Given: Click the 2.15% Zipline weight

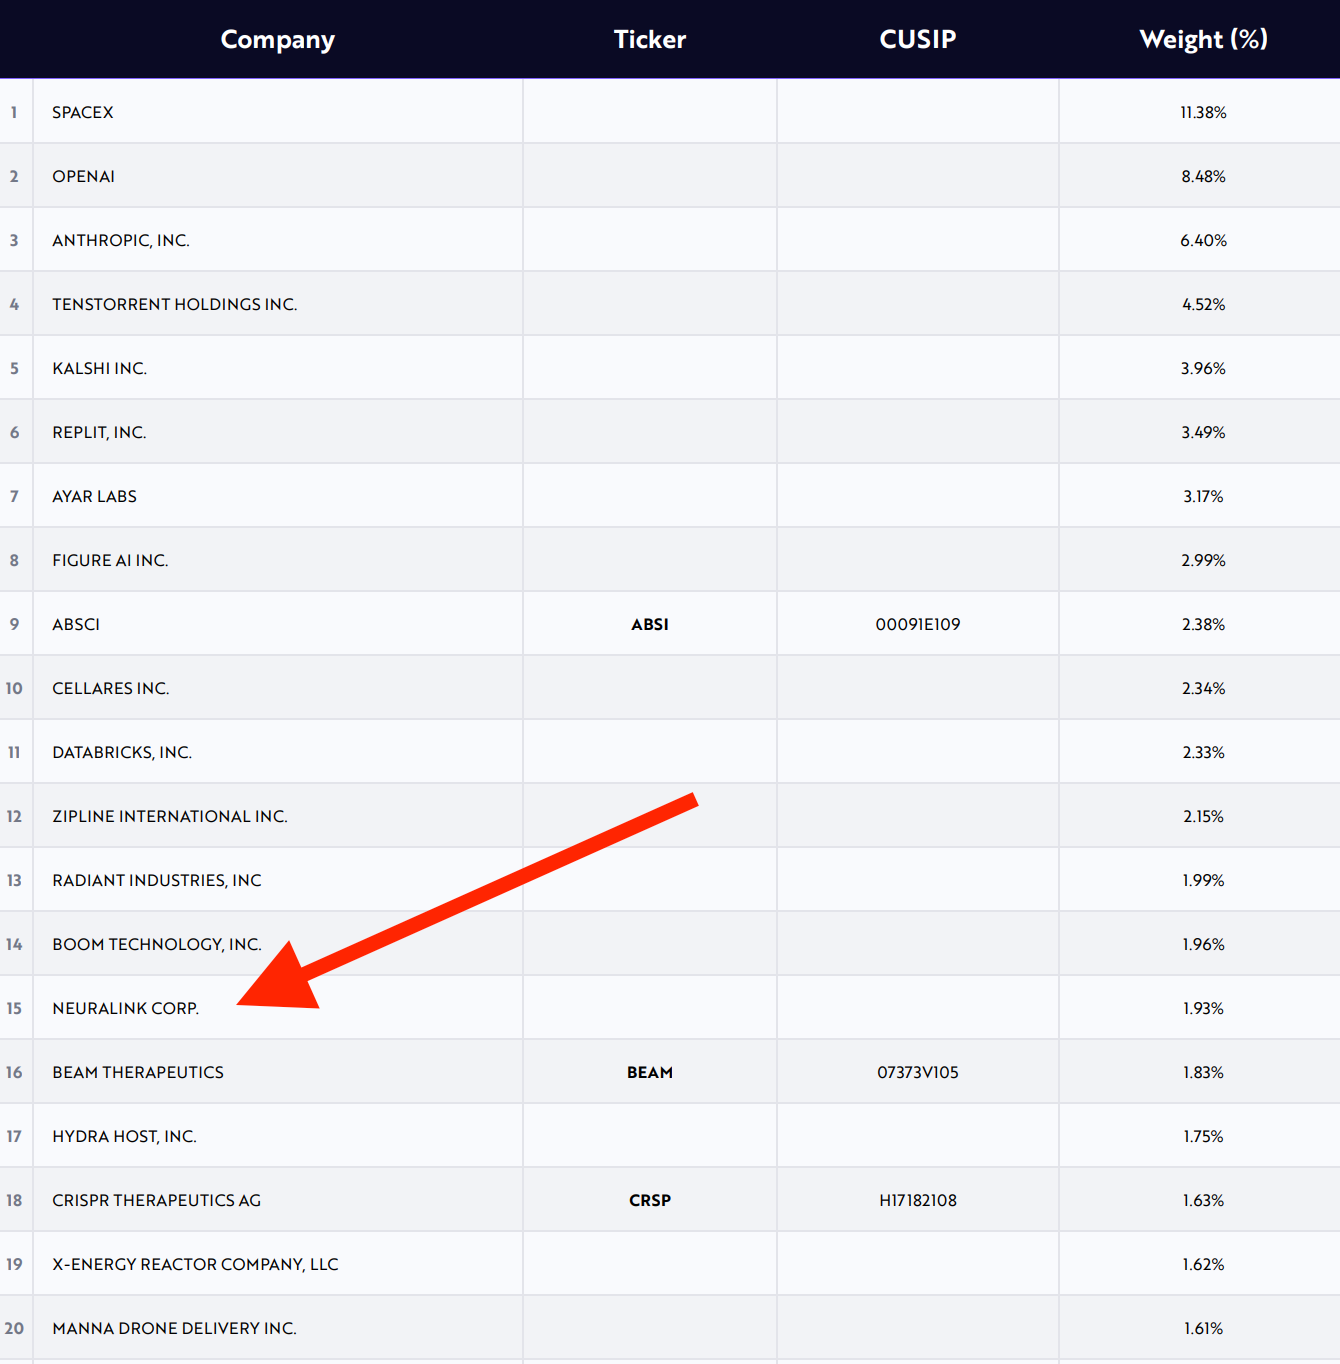Looking at the screenshot, I should [1203, 816].
